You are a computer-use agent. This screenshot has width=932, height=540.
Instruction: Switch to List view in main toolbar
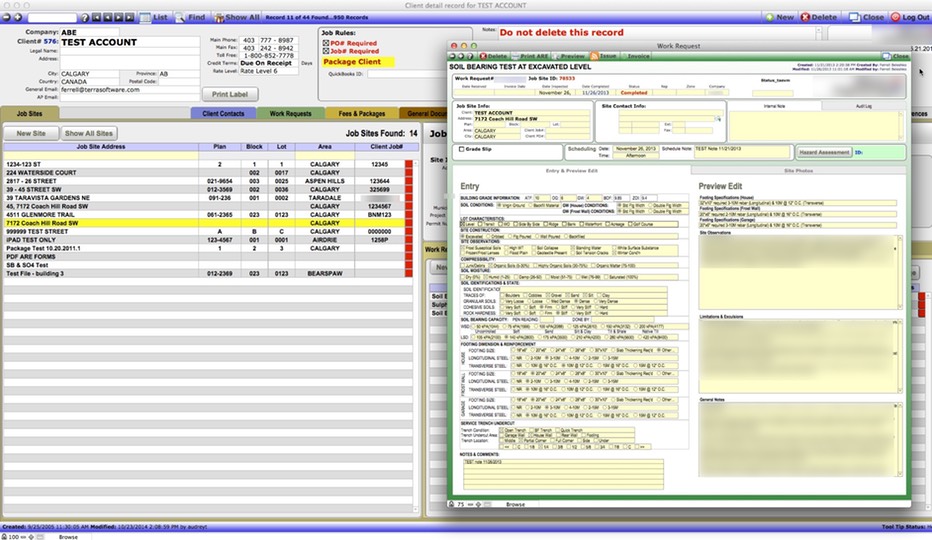[x=154, y=17]
